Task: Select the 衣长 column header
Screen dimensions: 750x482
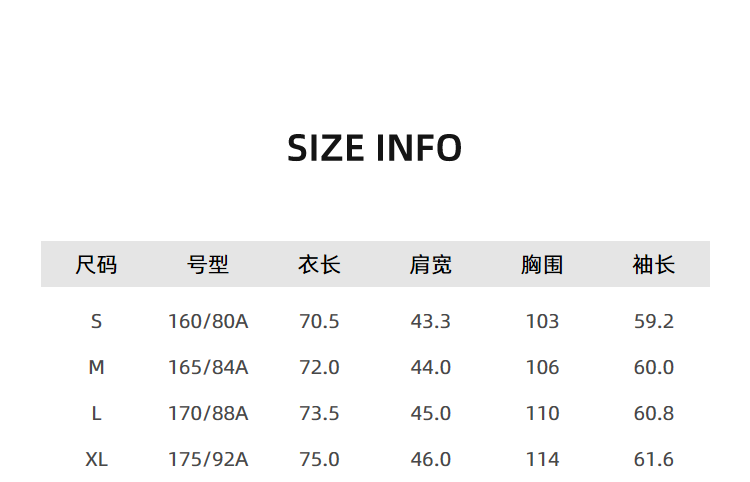Action: [x=319, y=265]
